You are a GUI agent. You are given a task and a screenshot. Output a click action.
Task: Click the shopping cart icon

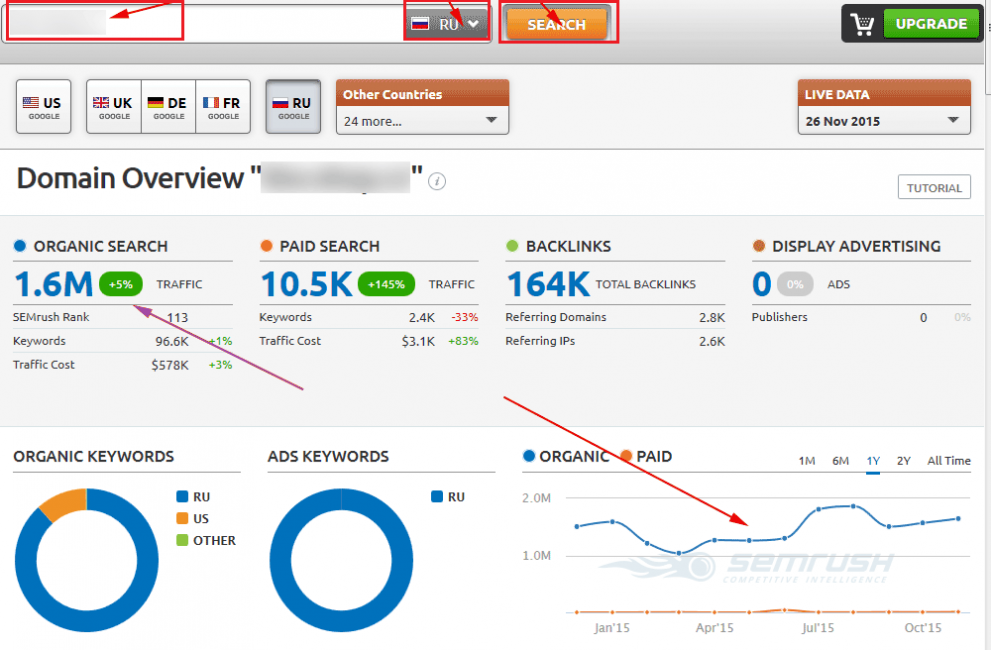[x=862, y=24]
